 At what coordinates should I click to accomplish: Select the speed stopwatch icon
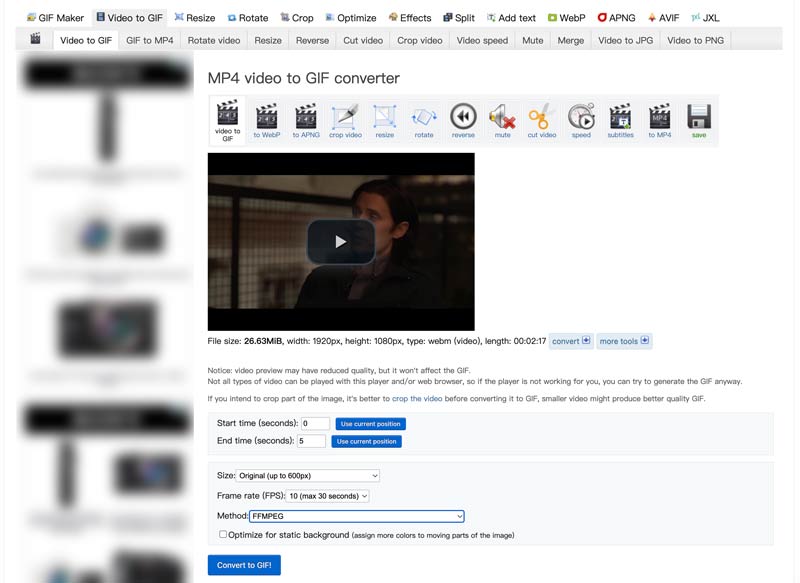pos(581,120)
